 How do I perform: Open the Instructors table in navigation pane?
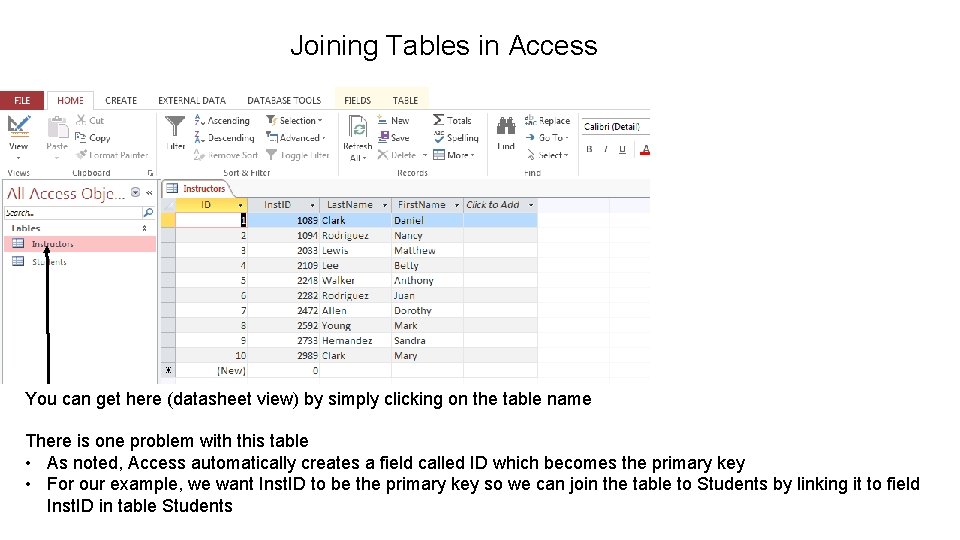[80, 244]
